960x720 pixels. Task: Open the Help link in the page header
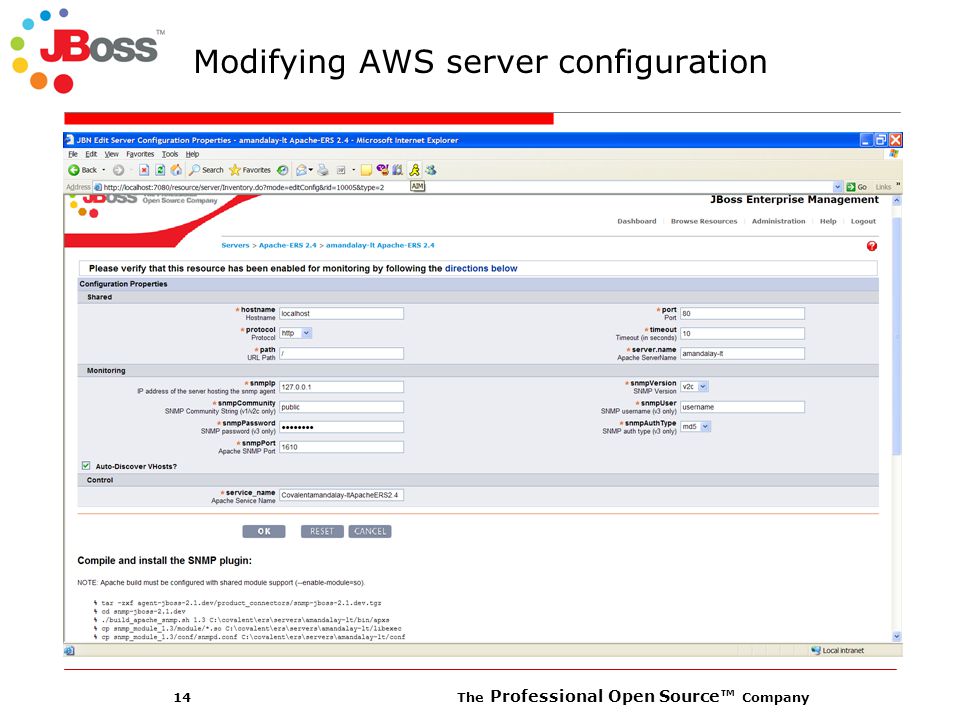coord(828,221)
